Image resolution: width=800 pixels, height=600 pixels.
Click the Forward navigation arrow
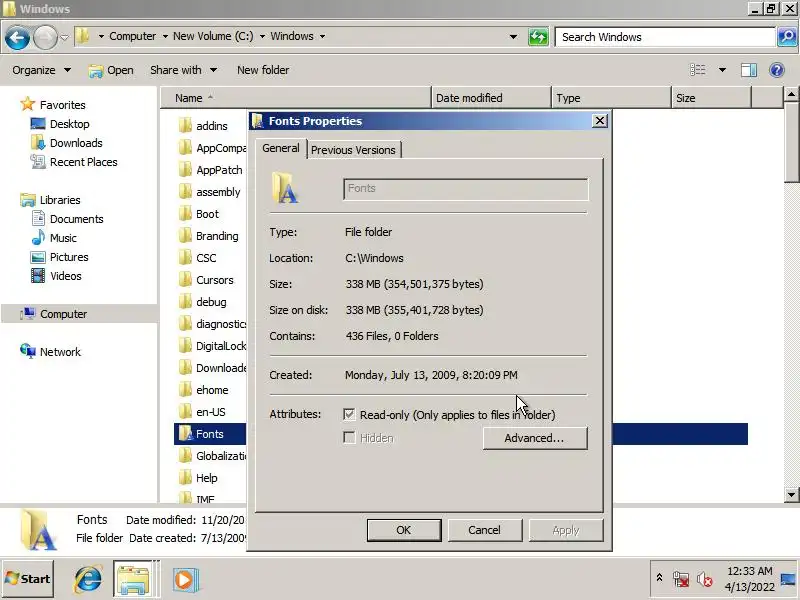[x=45, y=37]
